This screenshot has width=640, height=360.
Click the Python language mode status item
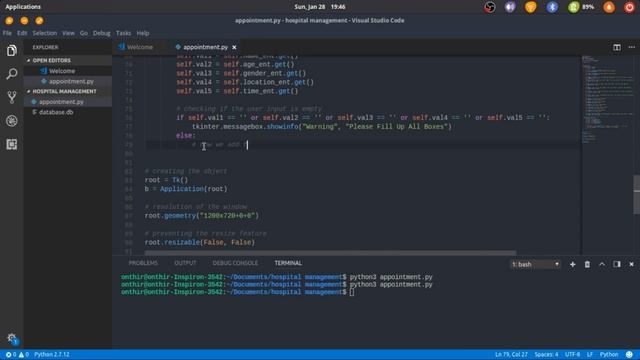609,354
